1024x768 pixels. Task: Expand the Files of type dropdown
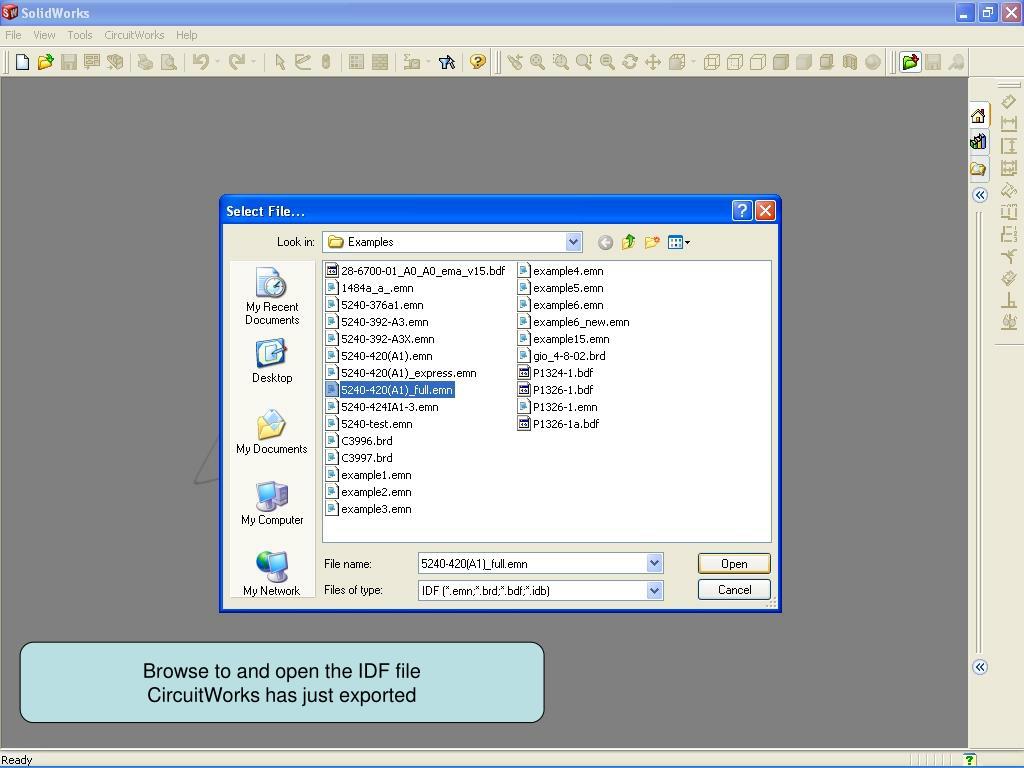click(654, 590)
